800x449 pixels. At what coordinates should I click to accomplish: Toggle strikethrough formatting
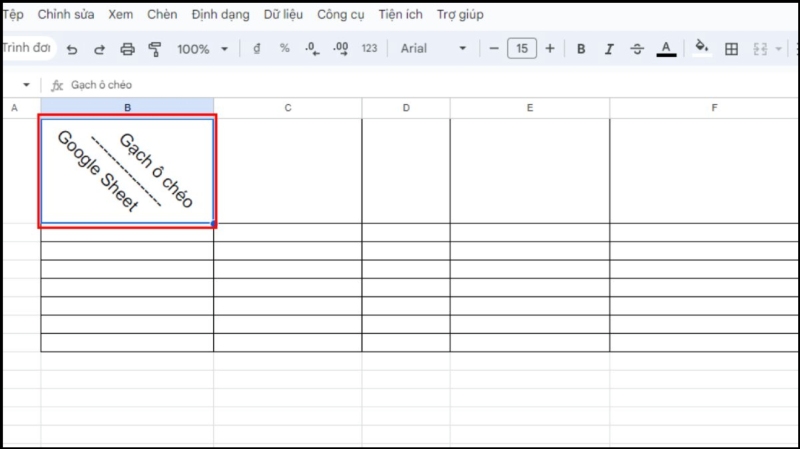(637, 49)
